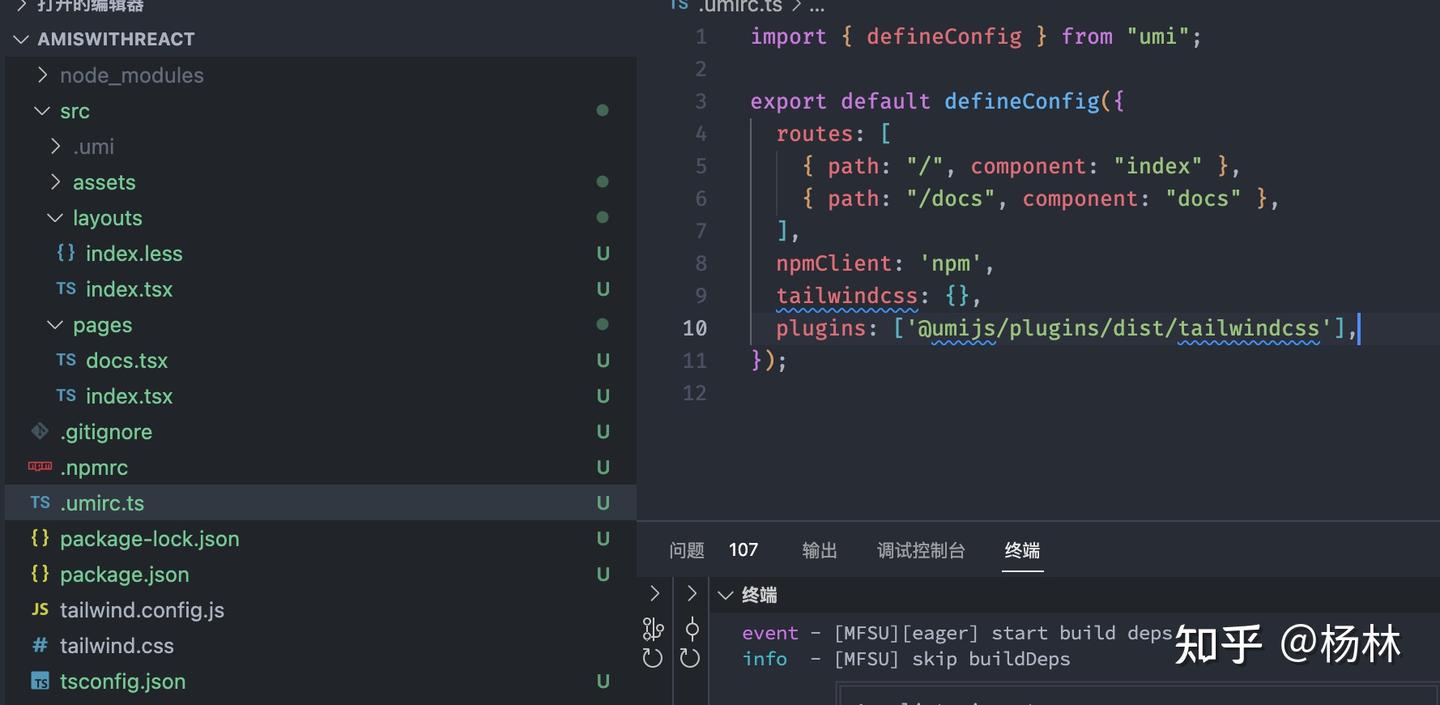Click the hash icon beside tailwind.css

(x=40, y=646)
